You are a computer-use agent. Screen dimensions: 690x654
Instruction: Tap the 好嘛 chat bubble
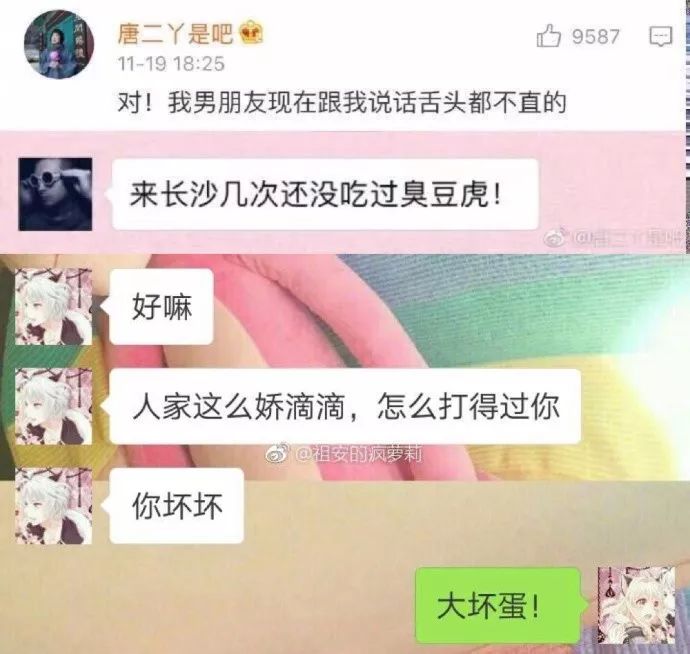click(161, 307)
